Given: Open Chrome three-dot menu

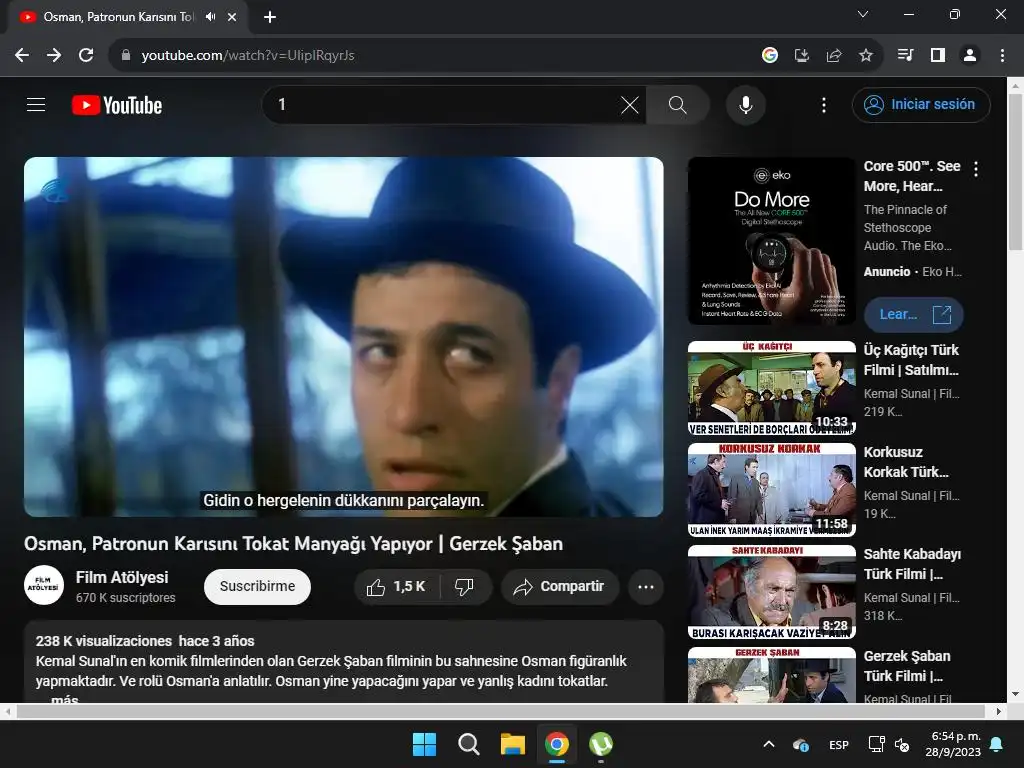Looking at the screenshot, I should (x=1002, y=56).
